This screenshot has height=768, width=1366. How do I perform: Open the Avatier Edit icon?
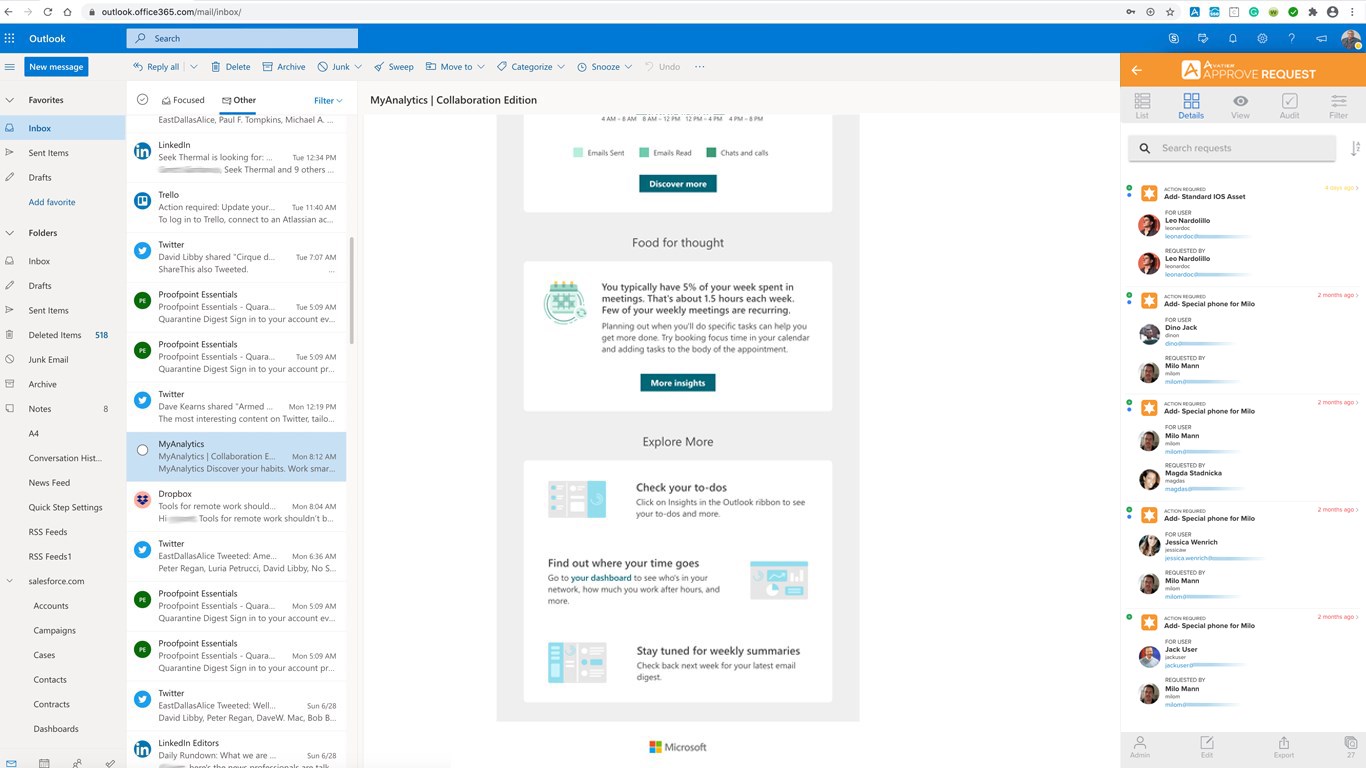[1206, 747]
